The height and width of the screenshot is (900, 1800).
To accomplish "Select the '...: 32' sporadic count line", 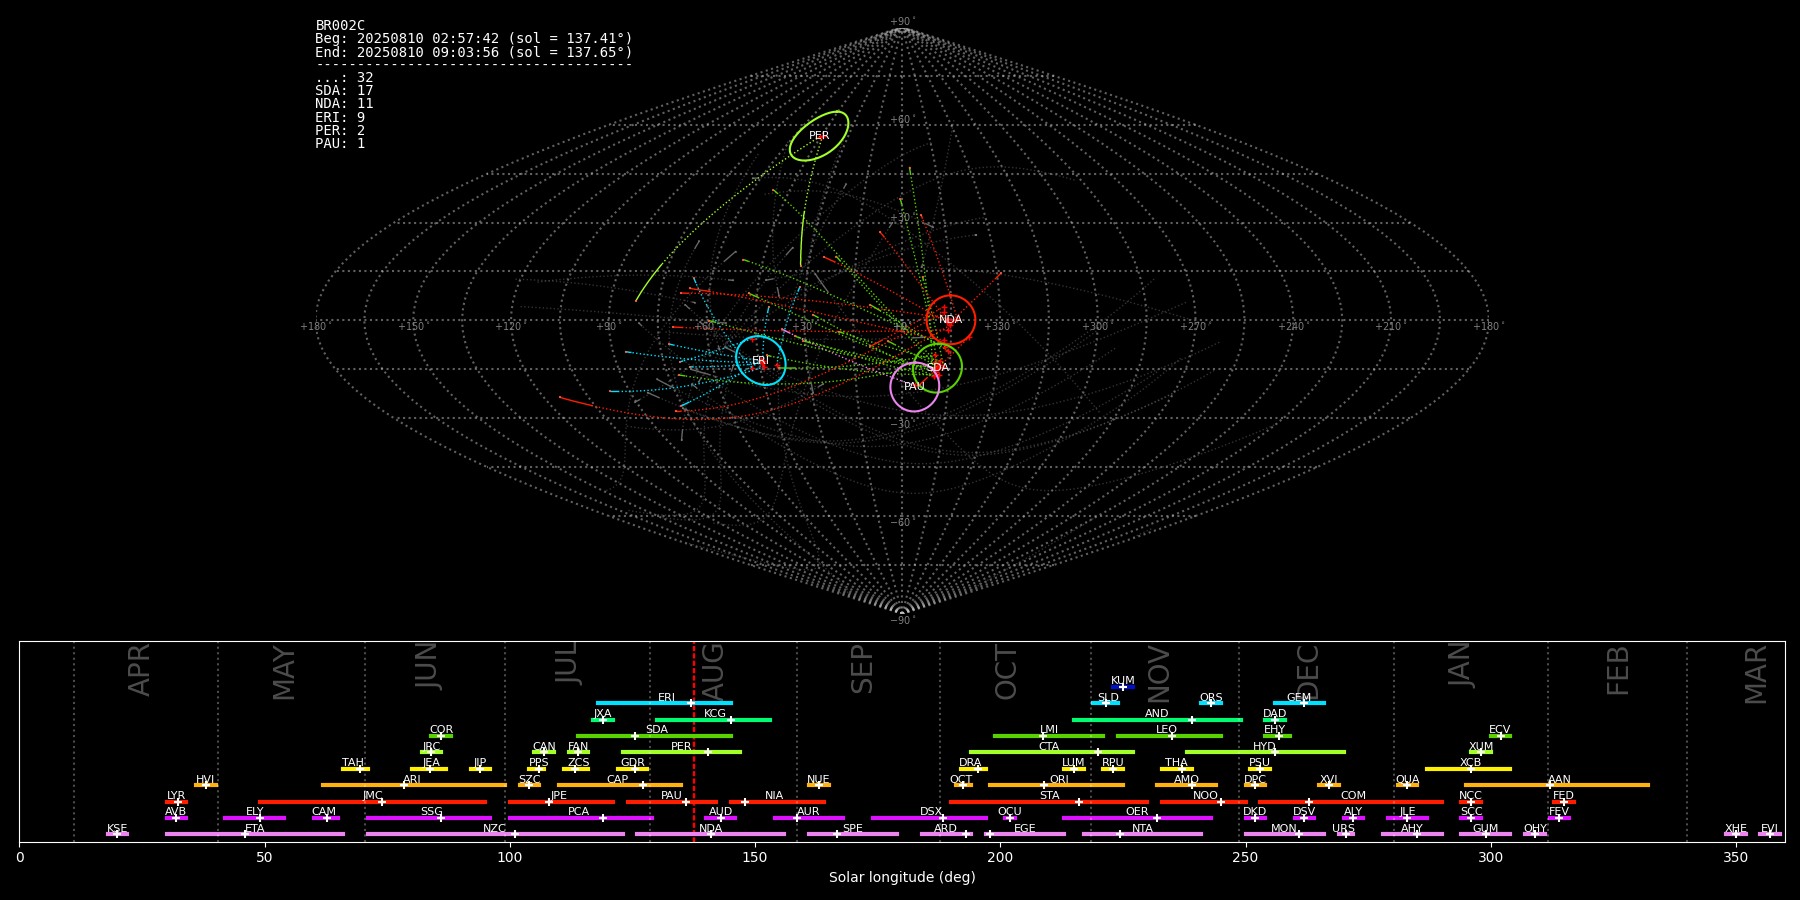I will pos(344,78).
